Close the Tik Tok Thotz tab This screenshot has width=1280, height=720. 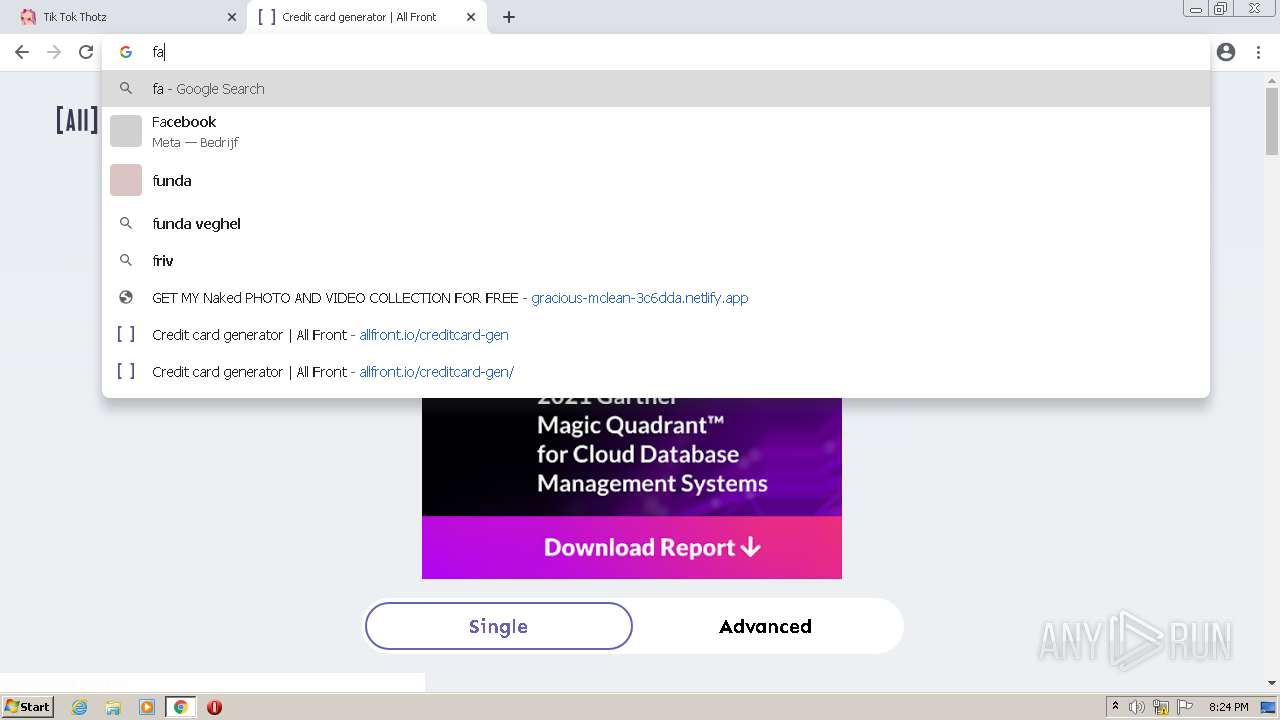pyautogui.click(x=232, y=17)
